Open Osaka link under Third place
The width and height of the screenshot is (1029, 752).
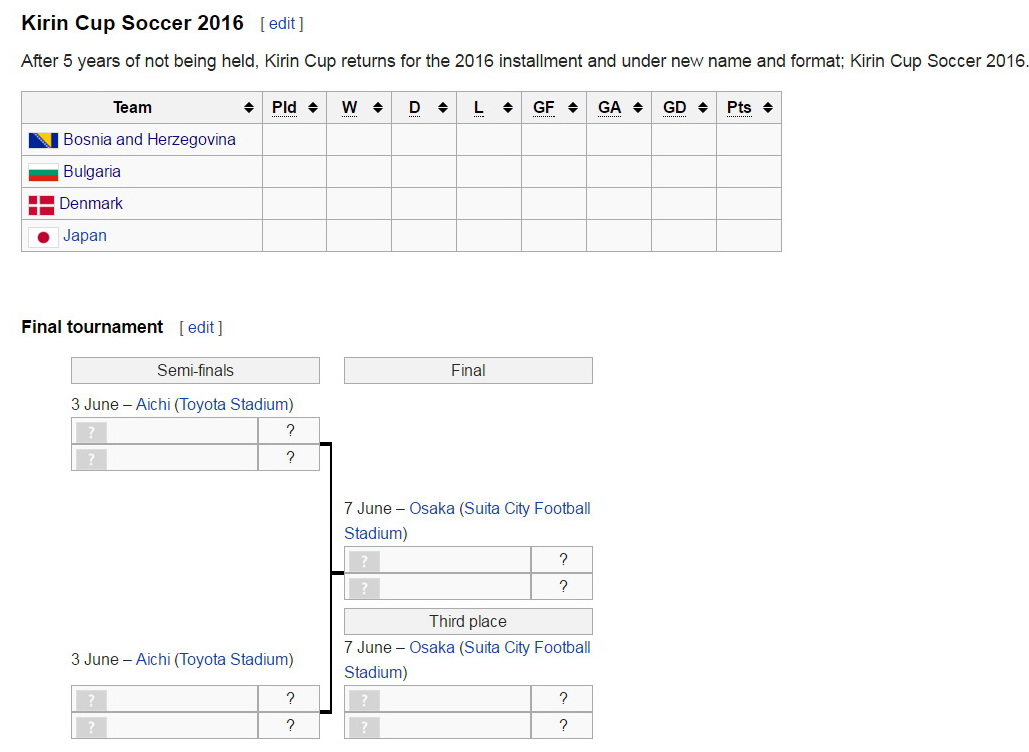432,648
